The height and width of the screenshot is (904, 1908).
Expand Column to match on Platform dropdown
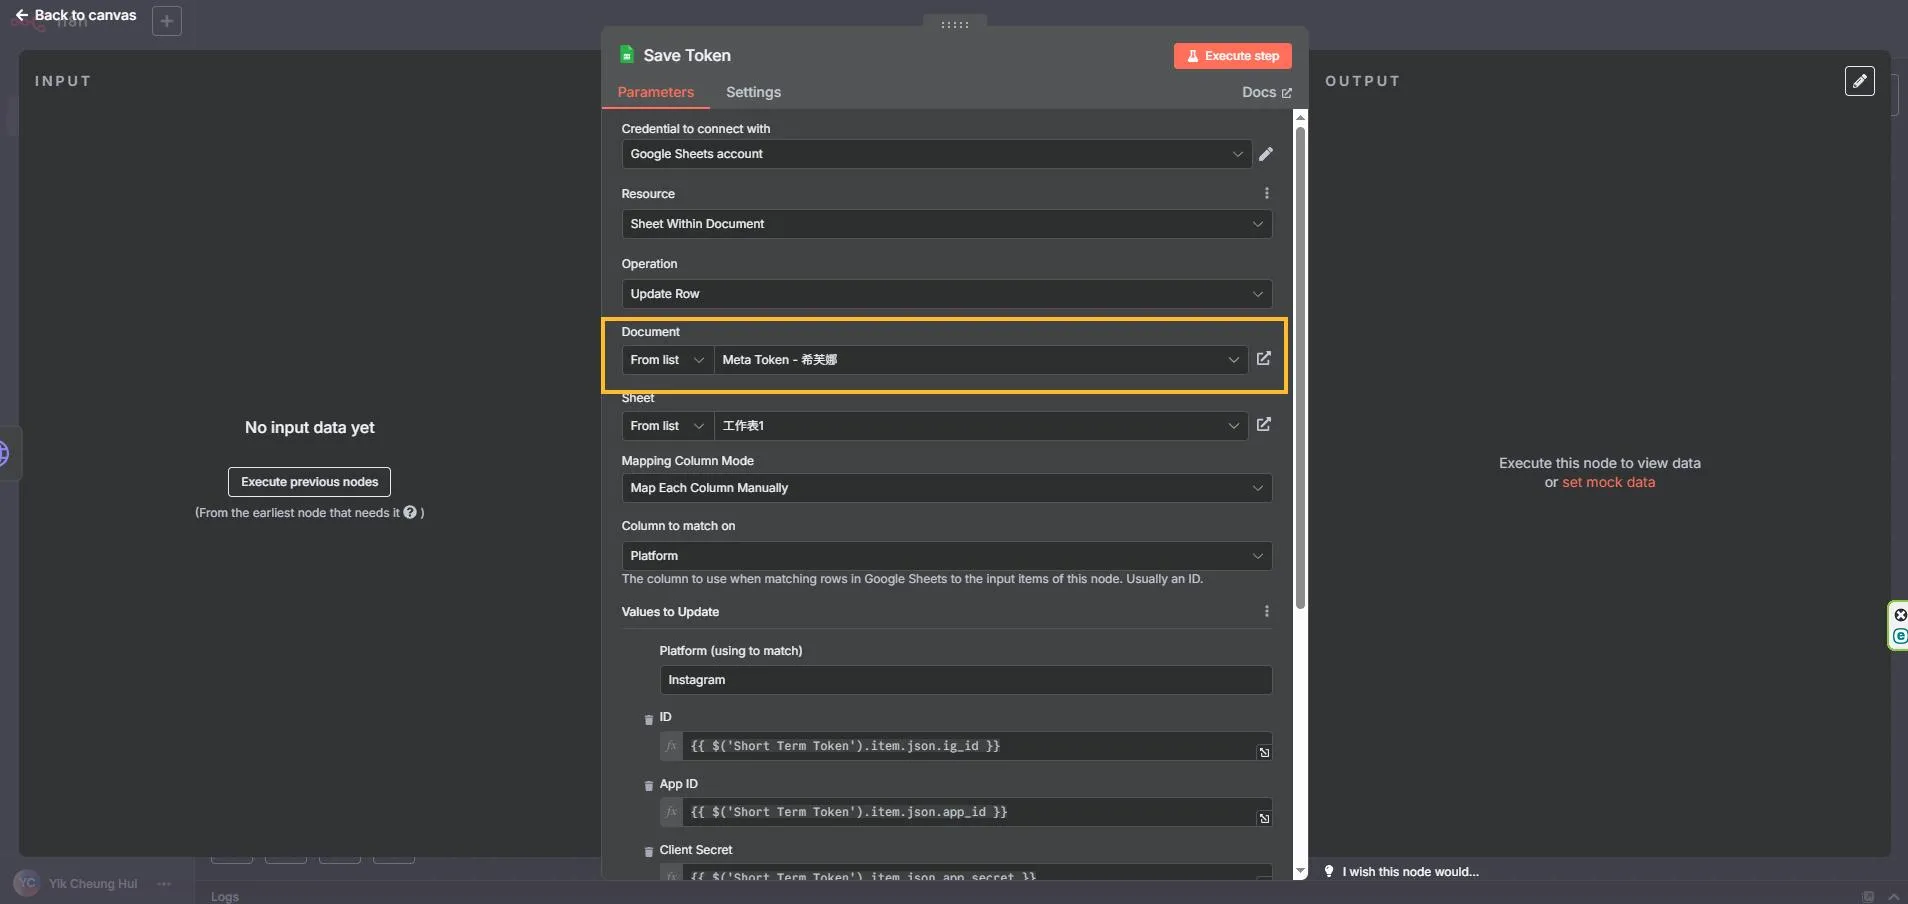(x=946, y=556)
